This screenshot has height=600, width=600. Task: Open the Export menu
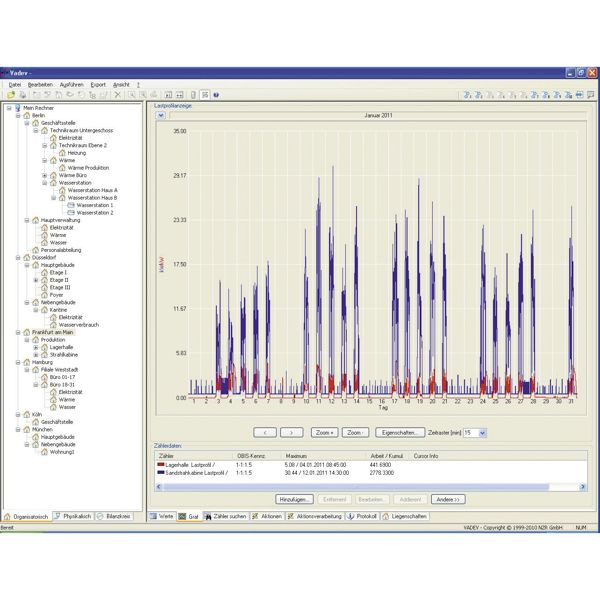pos(98,85)
